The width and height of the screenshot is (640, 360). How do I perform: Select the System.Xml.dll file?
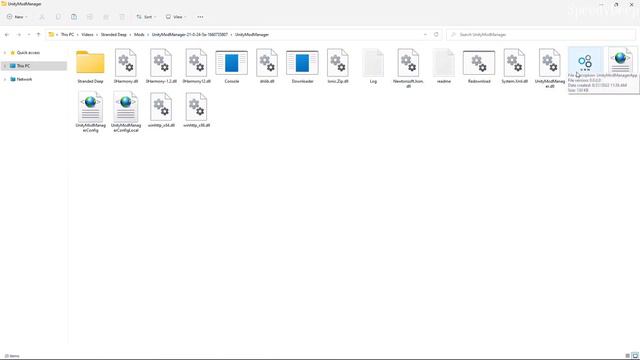coord(514,67)
